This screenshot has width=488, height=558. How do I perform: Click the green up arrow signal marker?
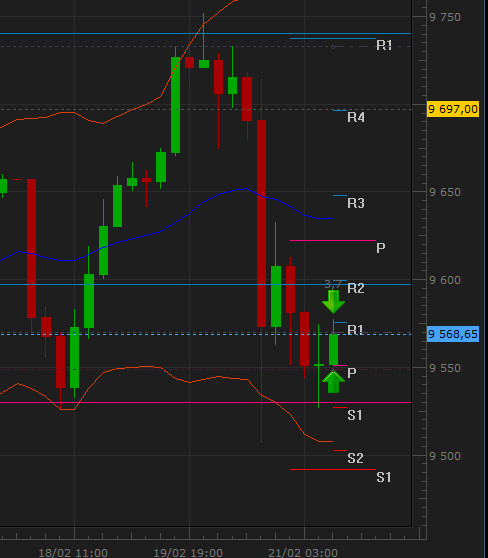coord(333,381)
